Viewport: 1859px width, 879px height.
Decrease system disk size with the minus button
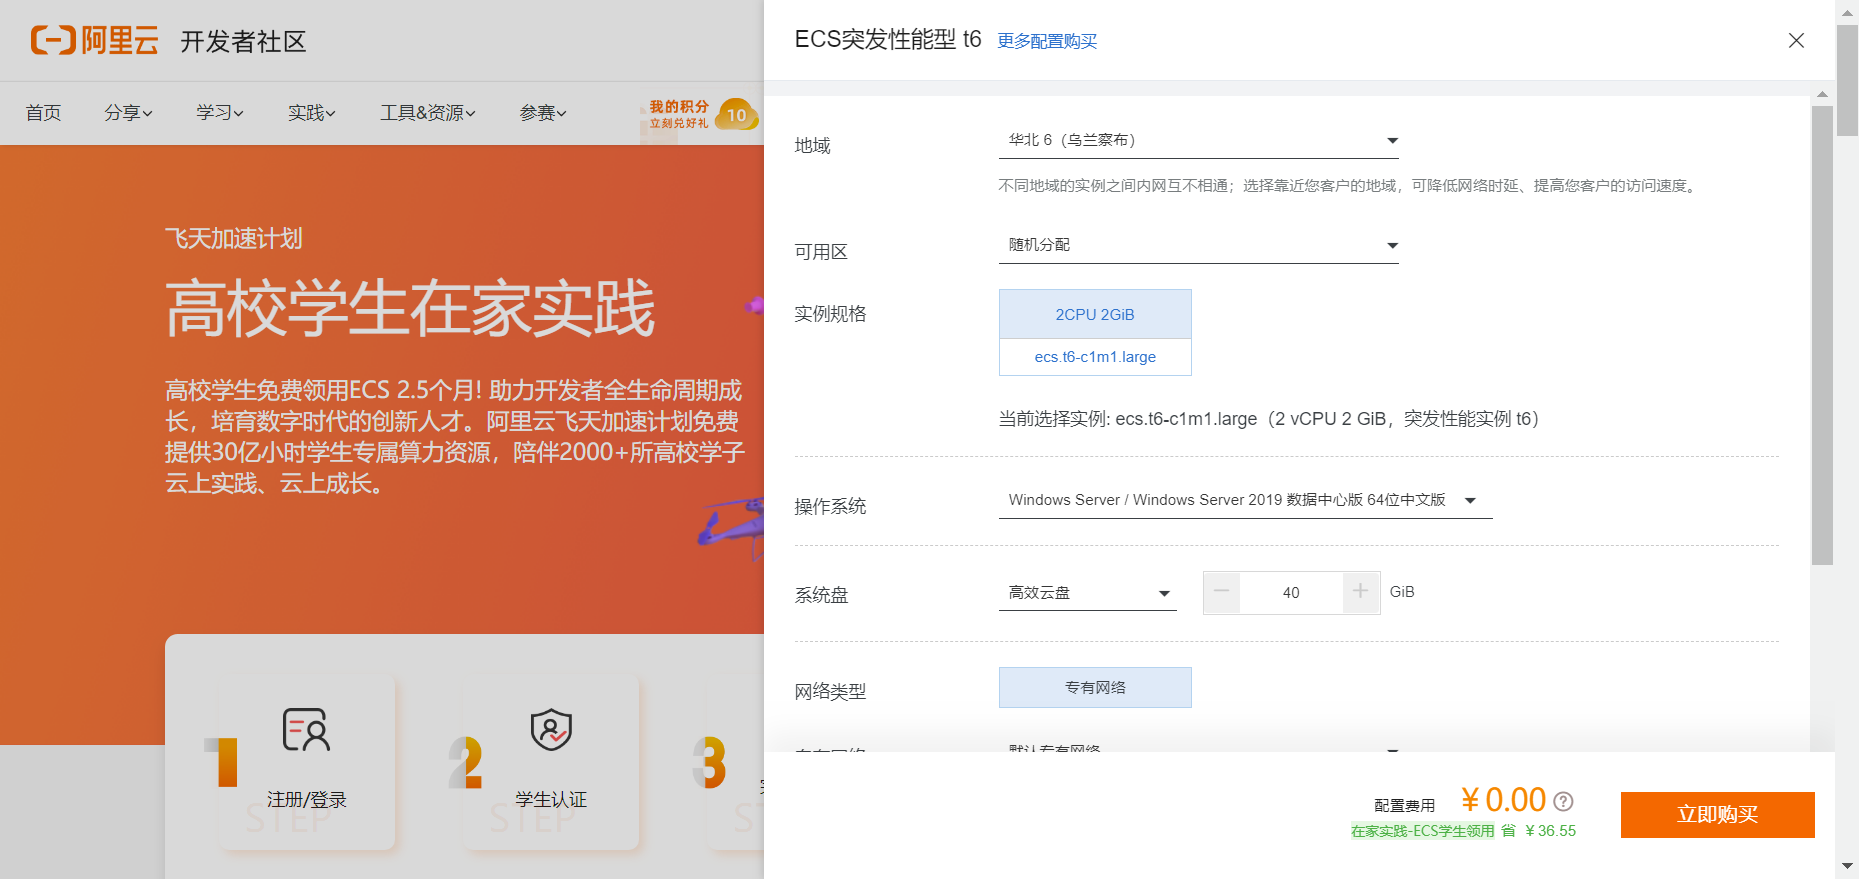[1222, 592]
